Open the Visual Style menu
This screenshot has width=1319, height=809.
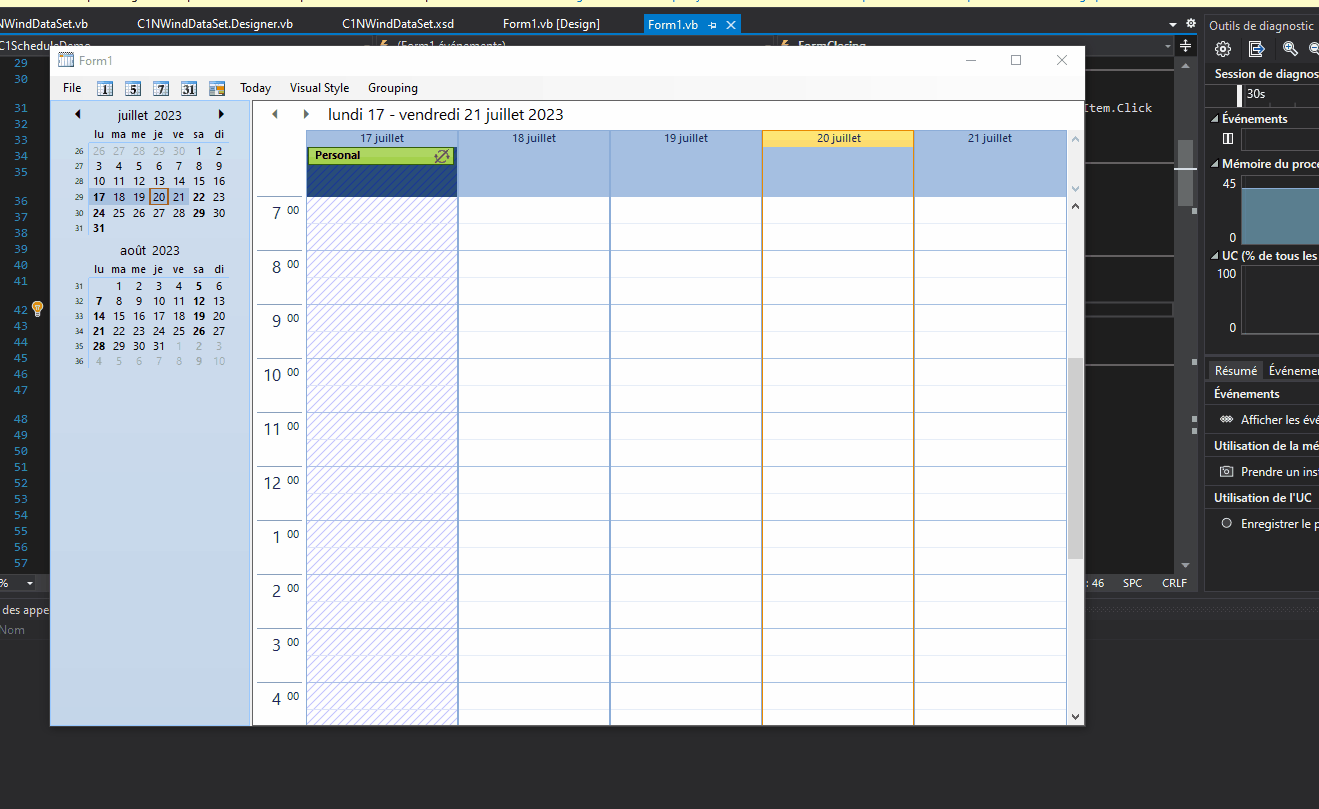320,88
